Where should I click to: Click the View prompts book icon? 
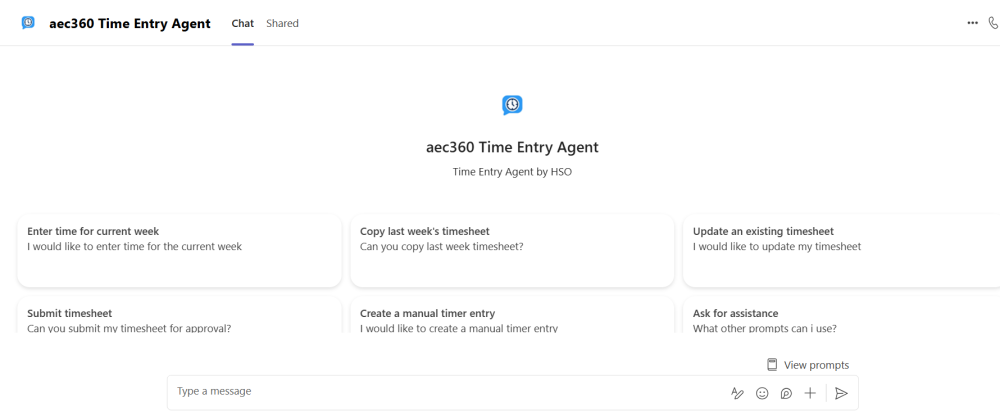click(772, 365)
